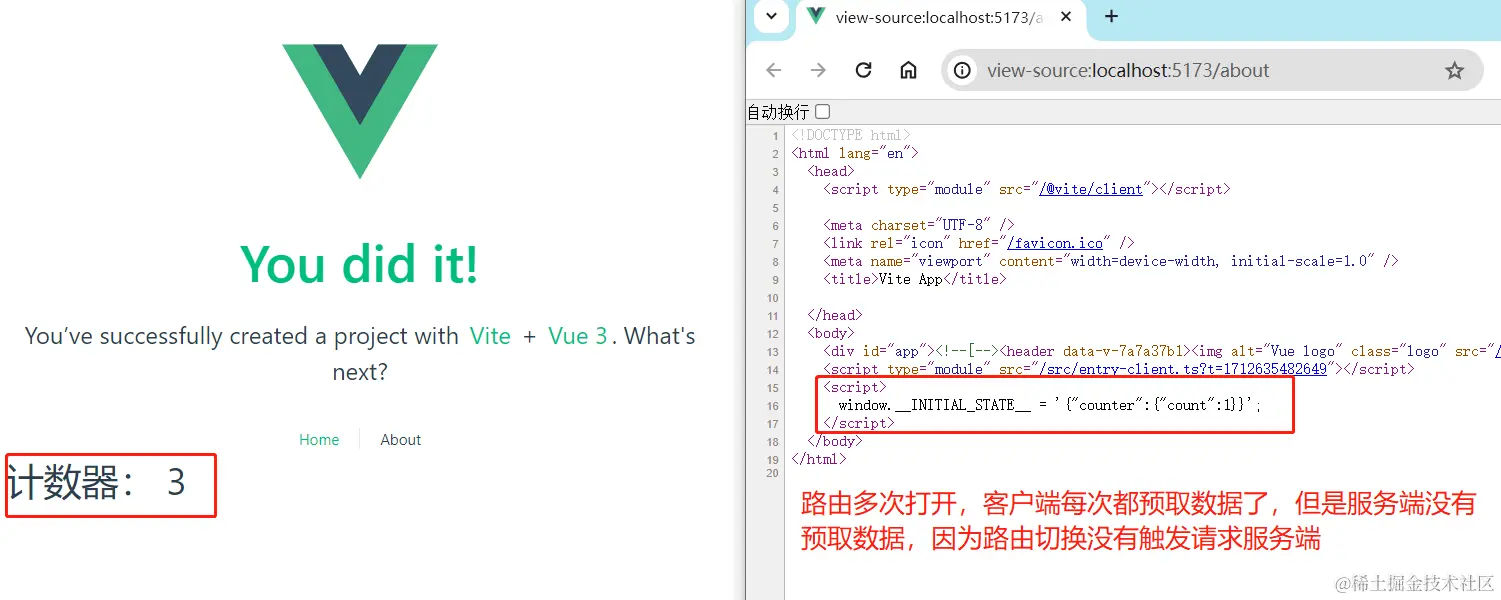1501x600 pixels.
Task: Click the meta viewport source line
Action: pos(1110,261)
